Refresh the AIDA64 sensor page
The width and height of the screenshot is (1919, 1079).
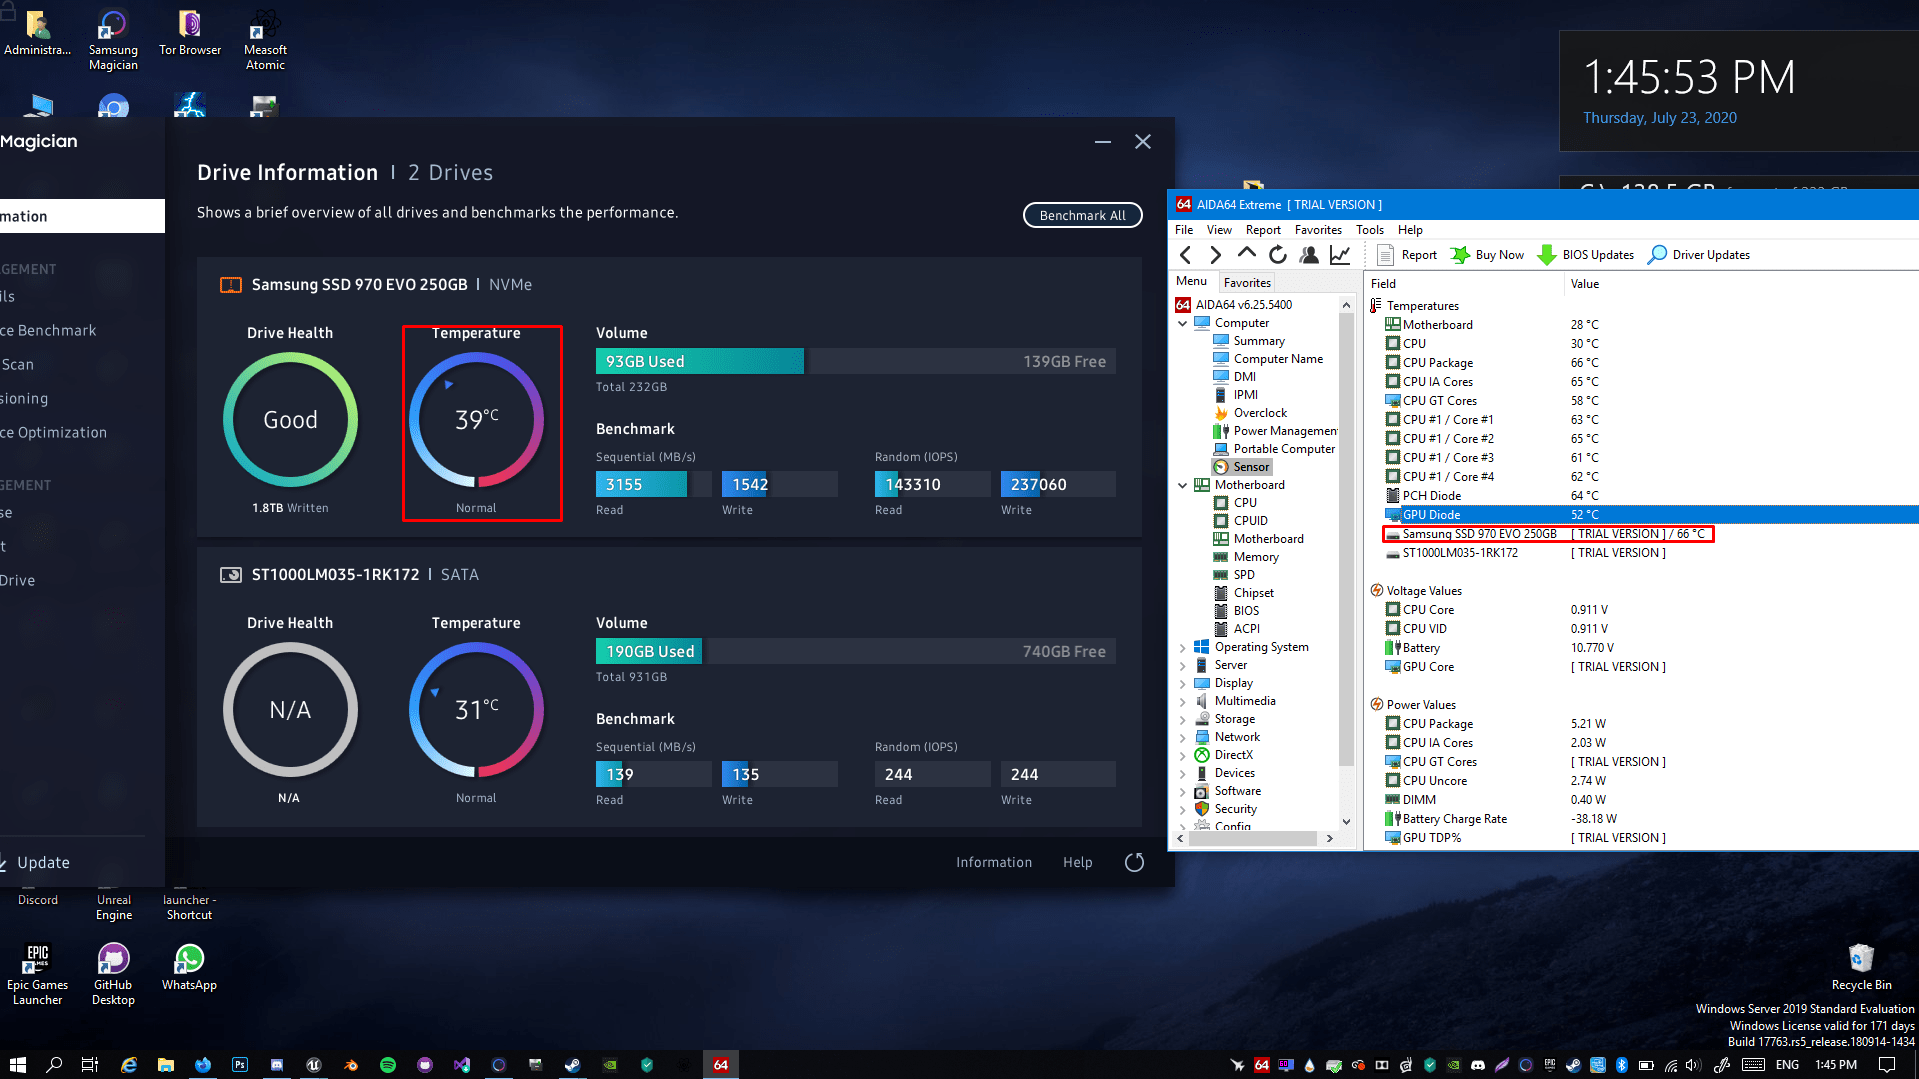click(1277, 255)
